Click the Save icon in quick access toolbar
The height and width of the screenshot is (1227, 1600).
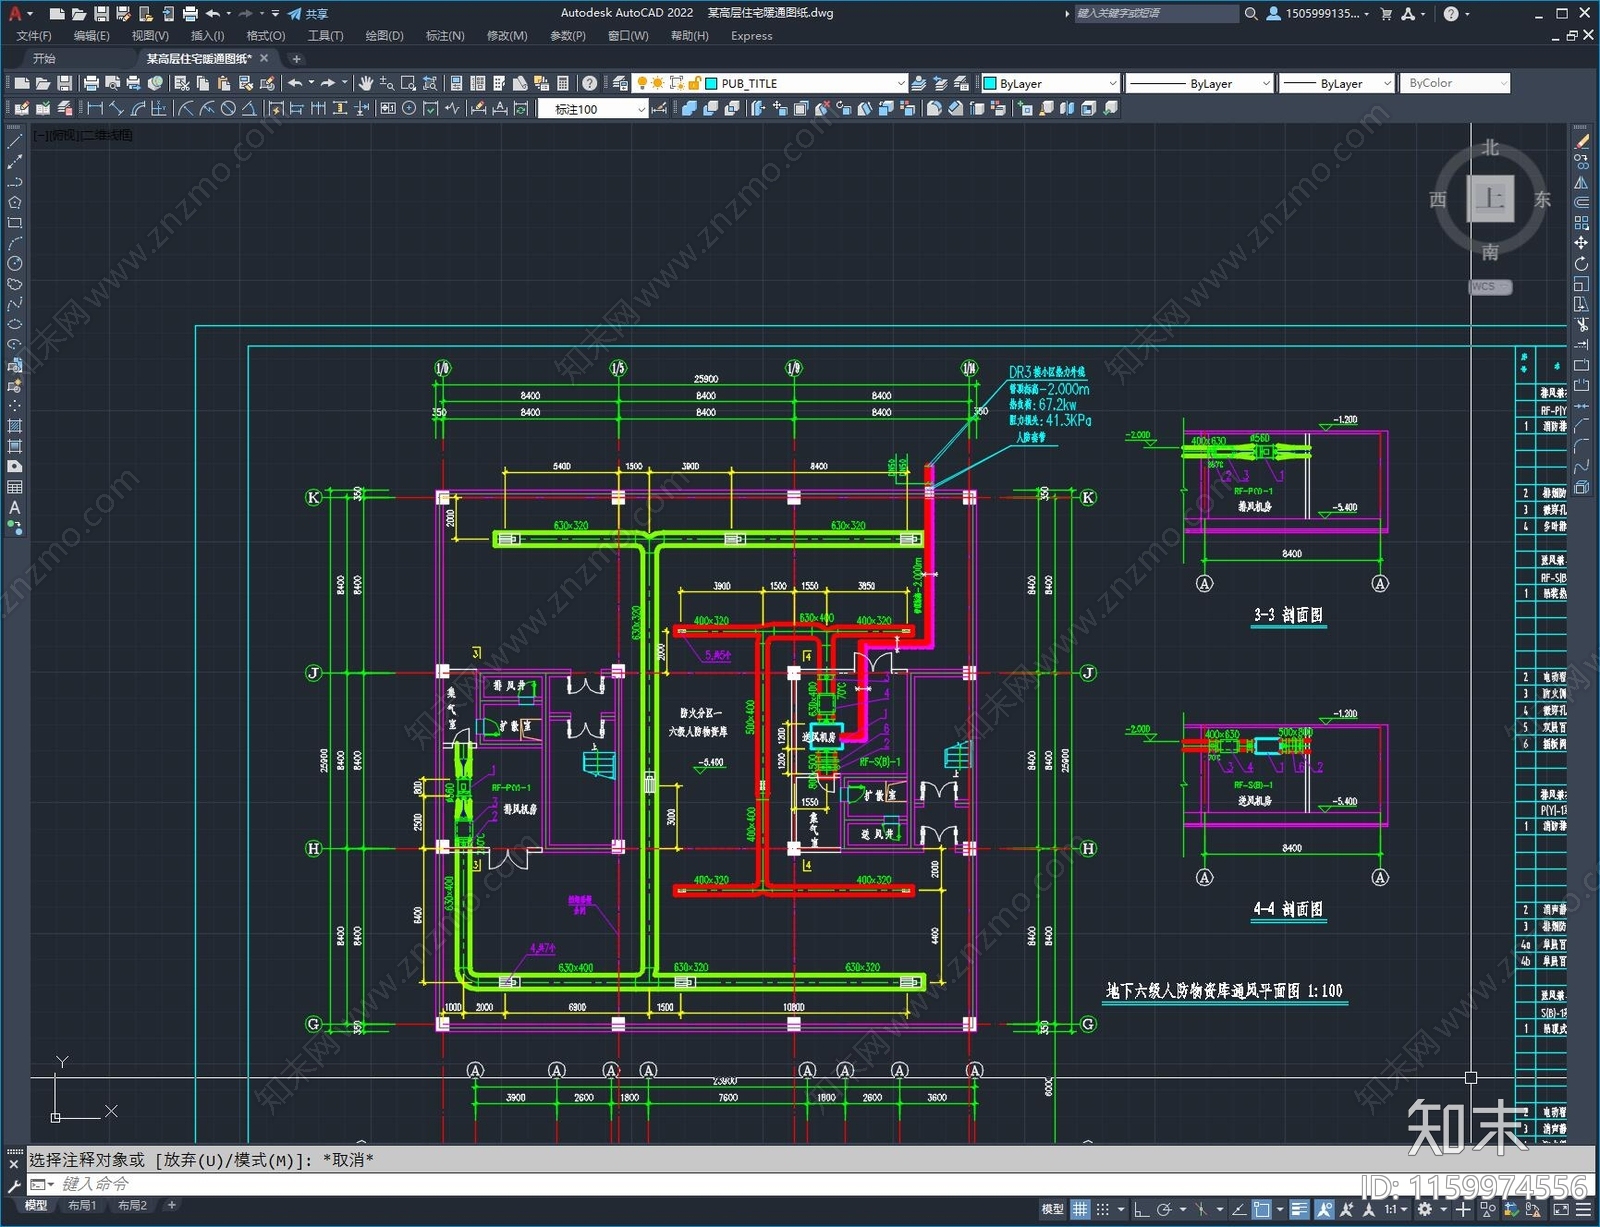[x=101, y=14]
